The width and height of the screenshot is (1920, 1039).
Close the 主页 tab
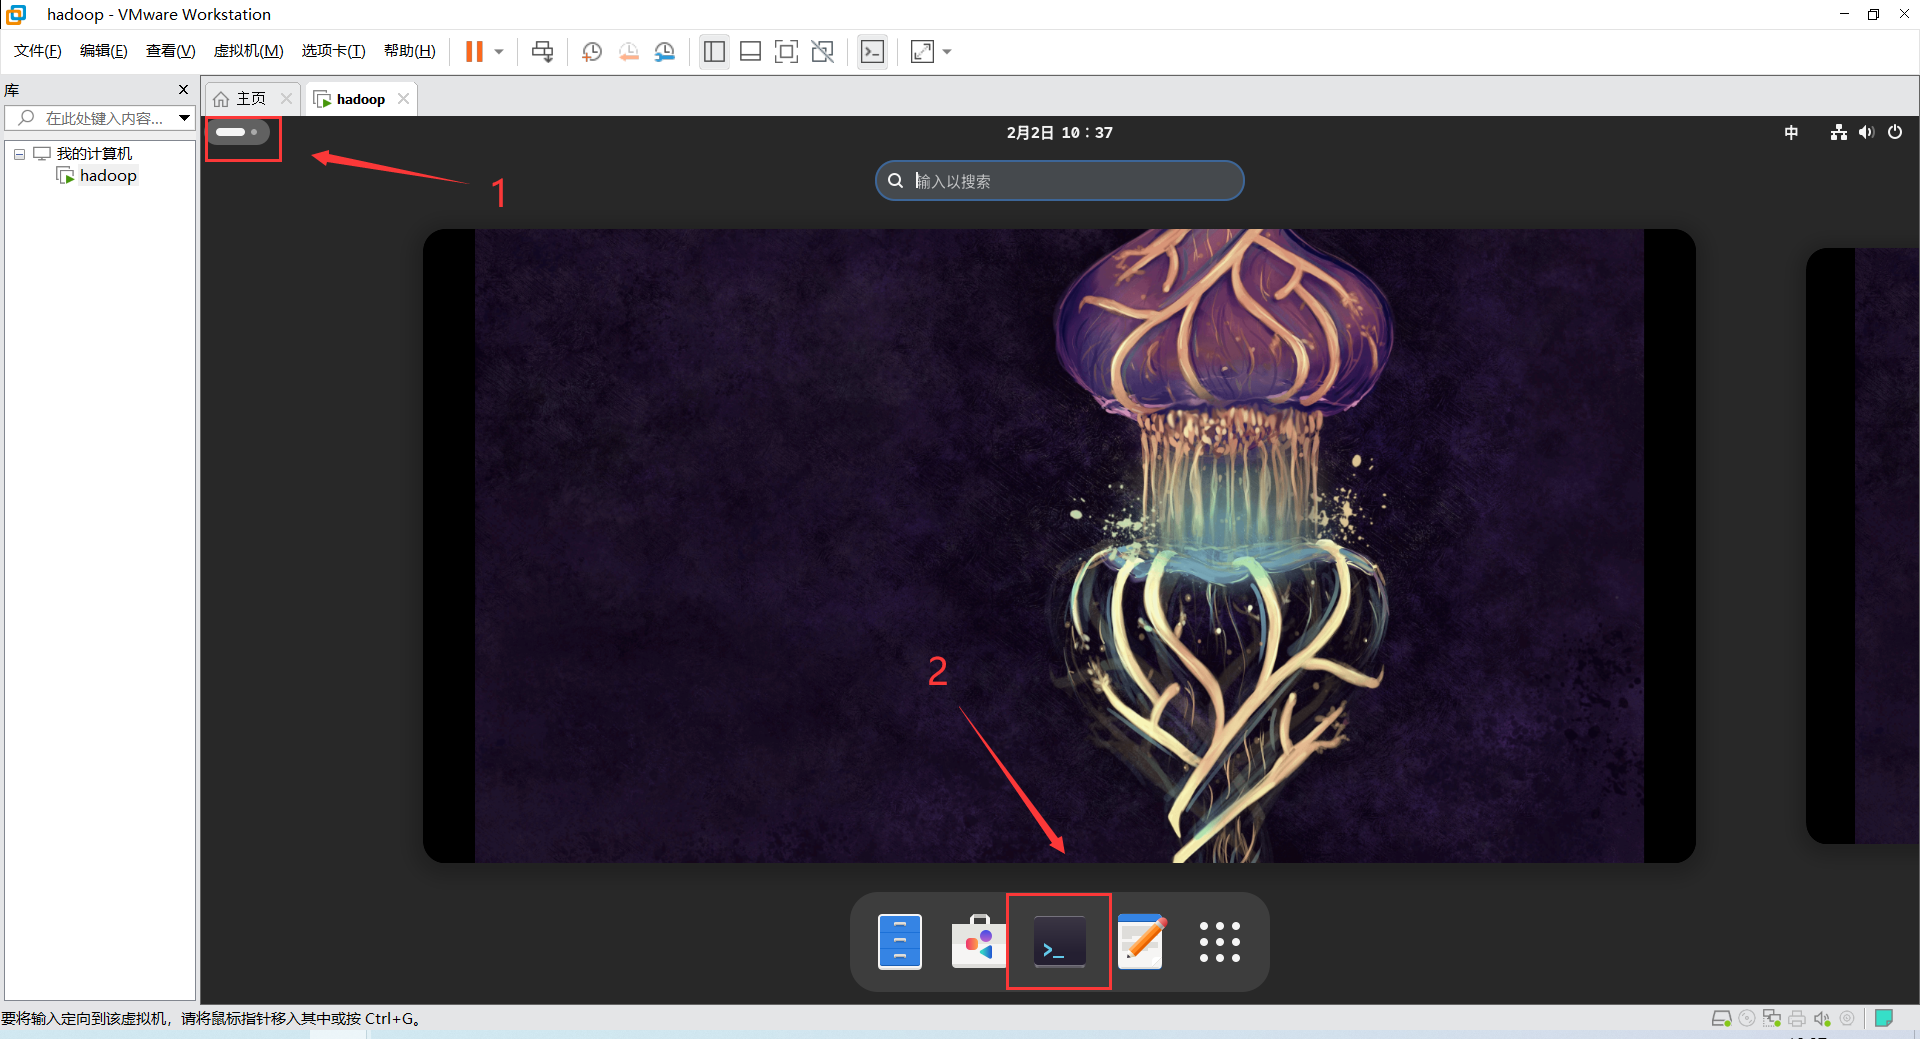tap(286, 98)
